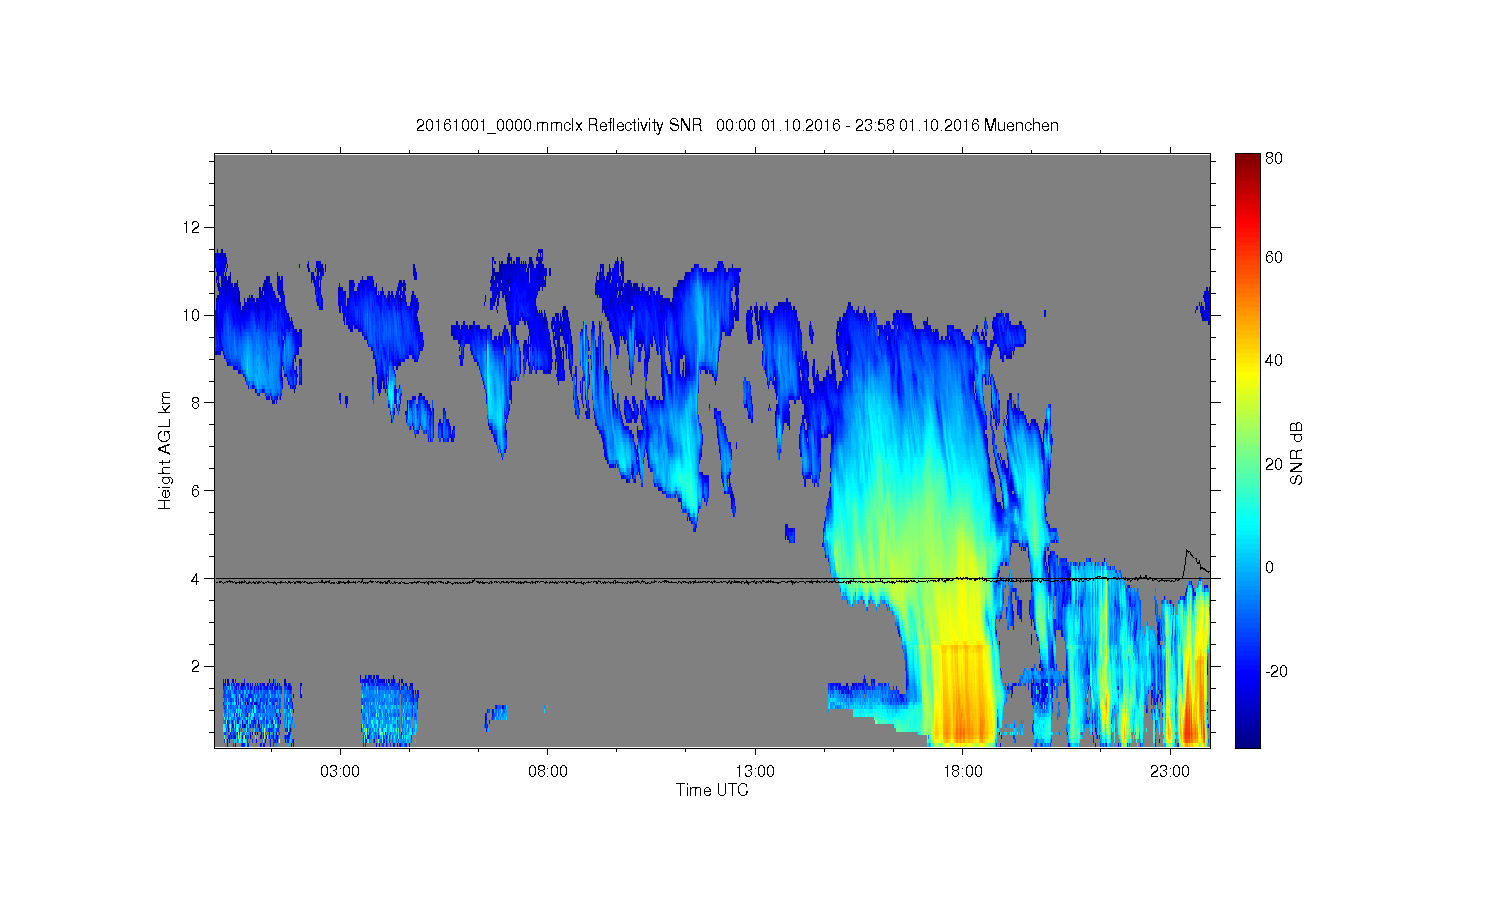Click the 'Time UTC' axis label
The width and height of the screenshot is (1500, 900).
click(x=712, y=790)
